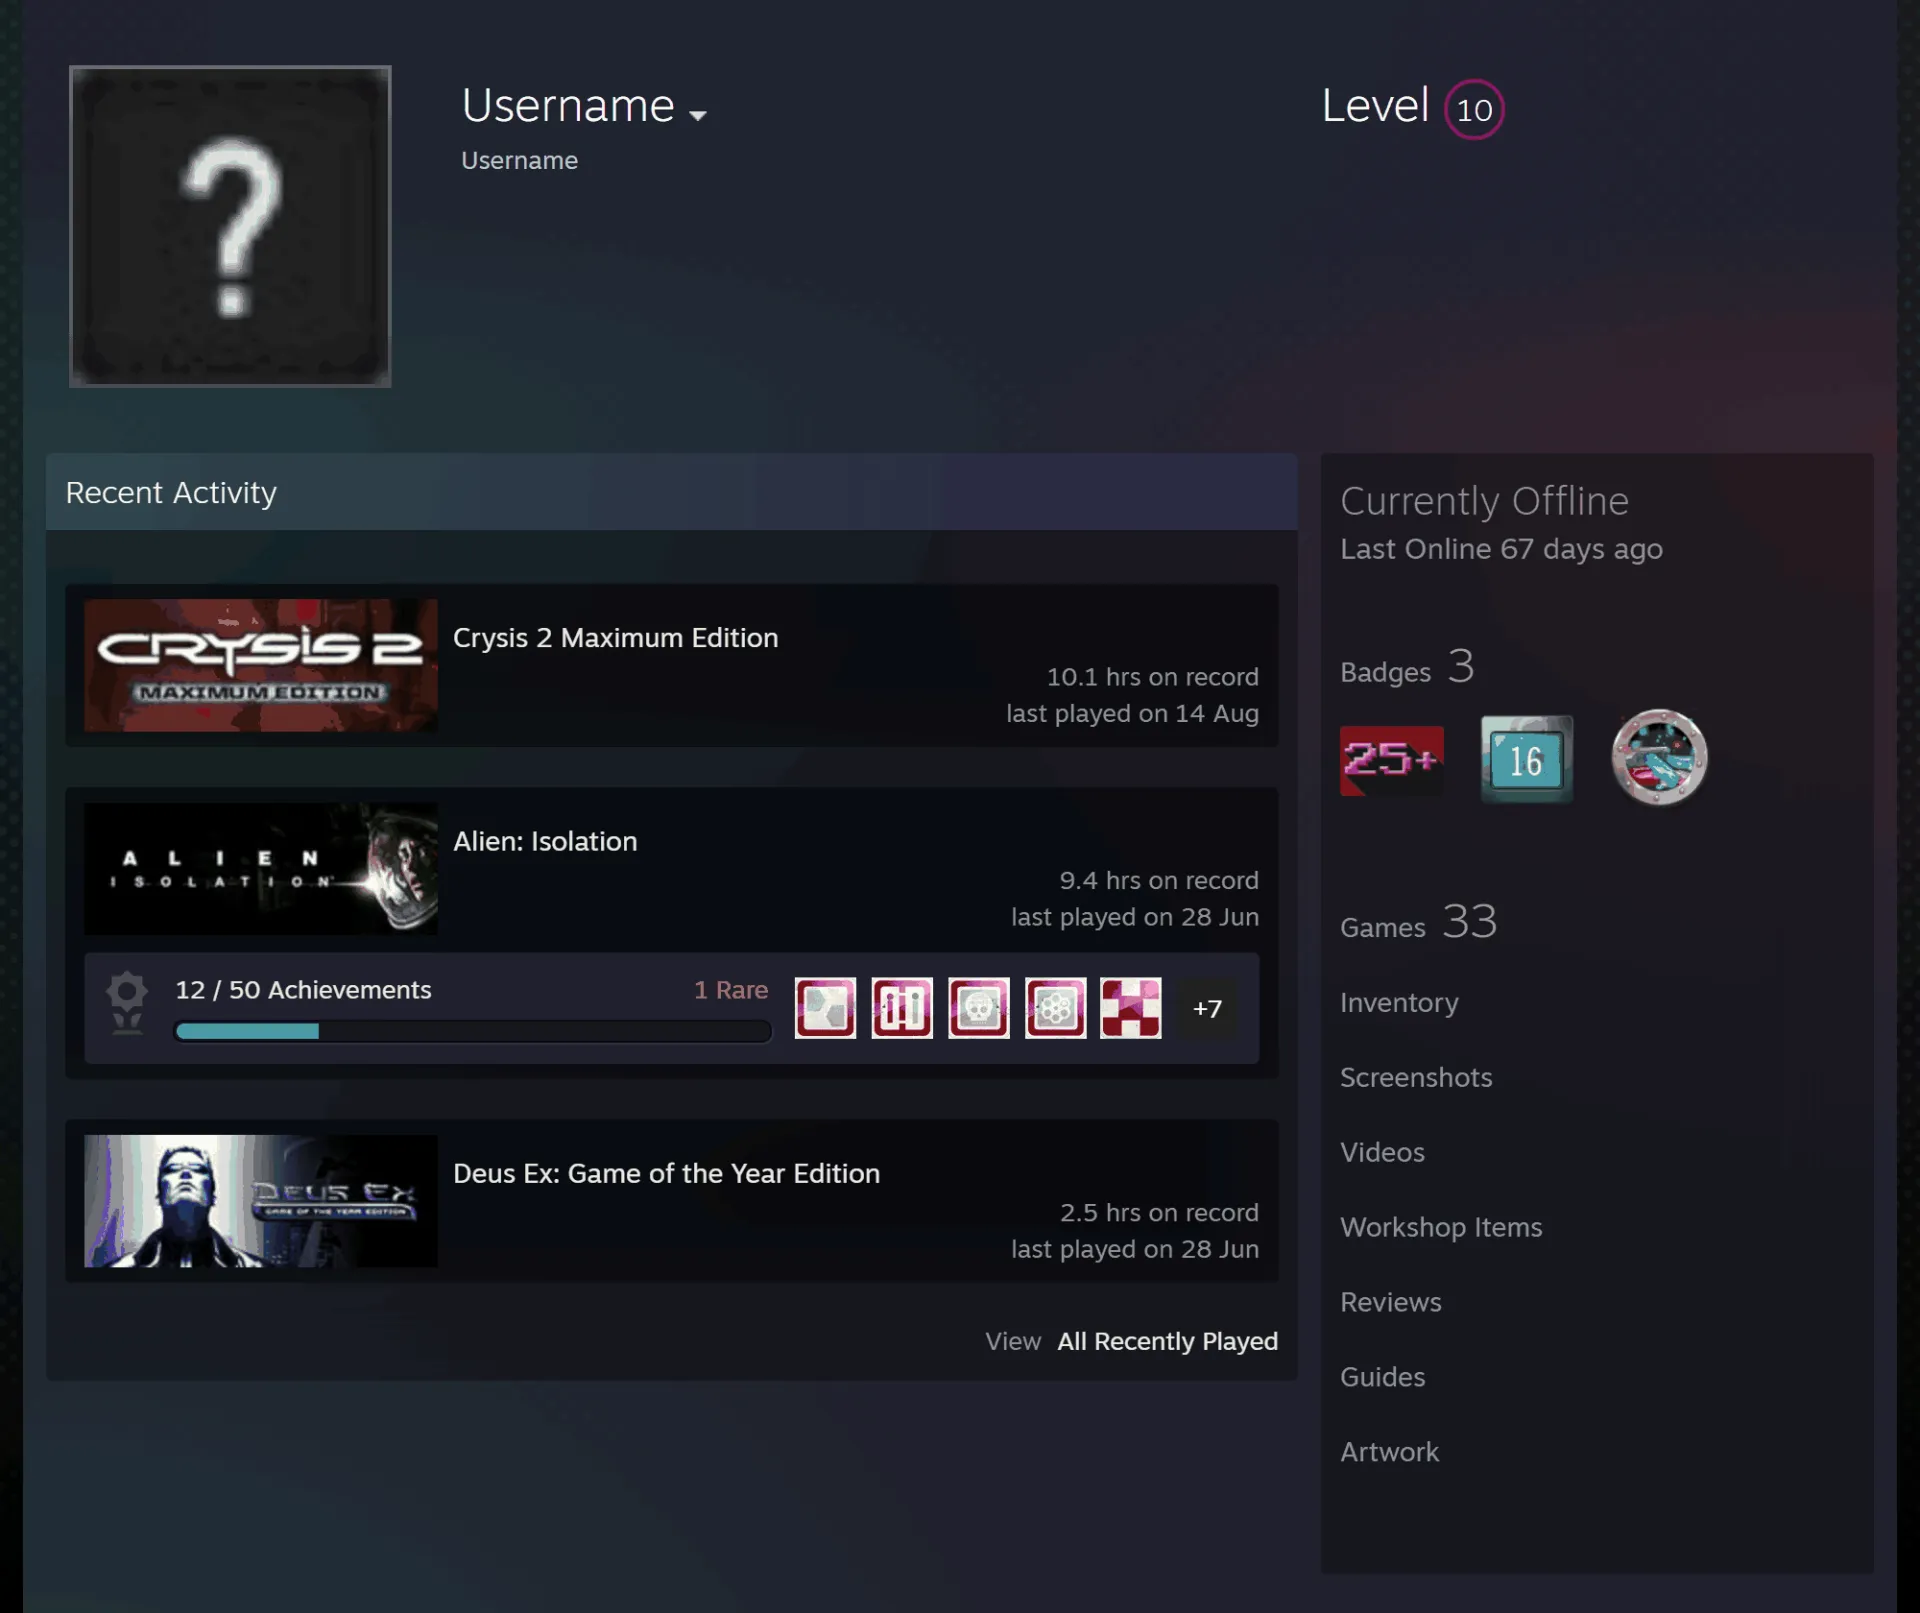Click the Alien: Isolation achievements progress bar
Image resolution: width=1920 pixels, height=1613 pixels.
pyautogui.click(x=473, y=1031)
